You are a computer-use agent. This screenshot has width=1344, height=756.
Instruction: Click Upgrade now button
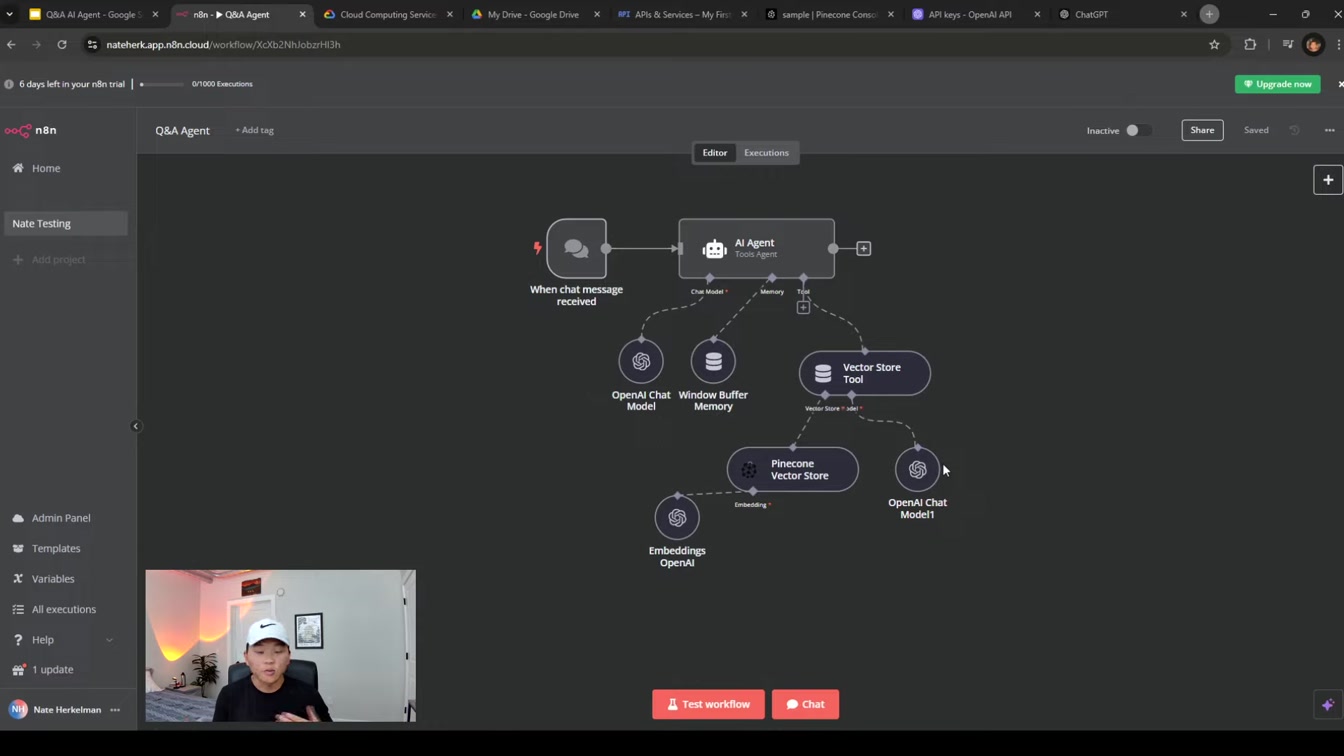pos(1277,84)
